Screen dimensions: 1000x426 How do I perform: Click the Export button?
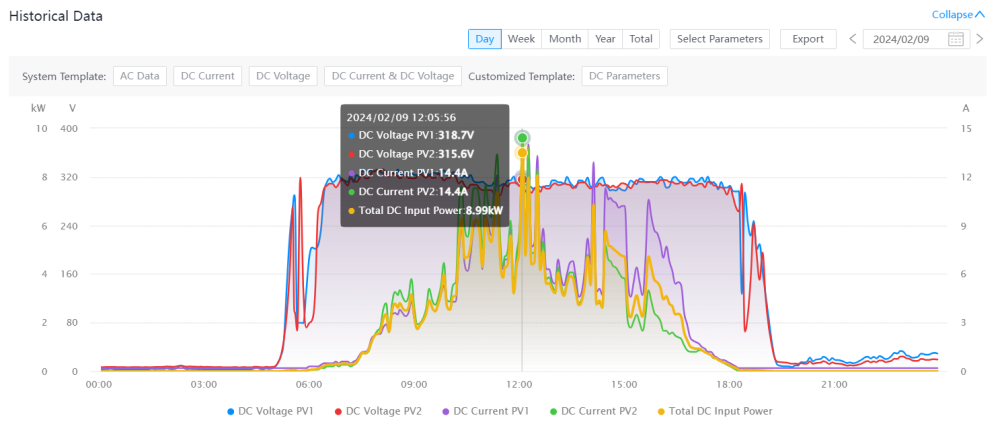(x=808, y=39)
